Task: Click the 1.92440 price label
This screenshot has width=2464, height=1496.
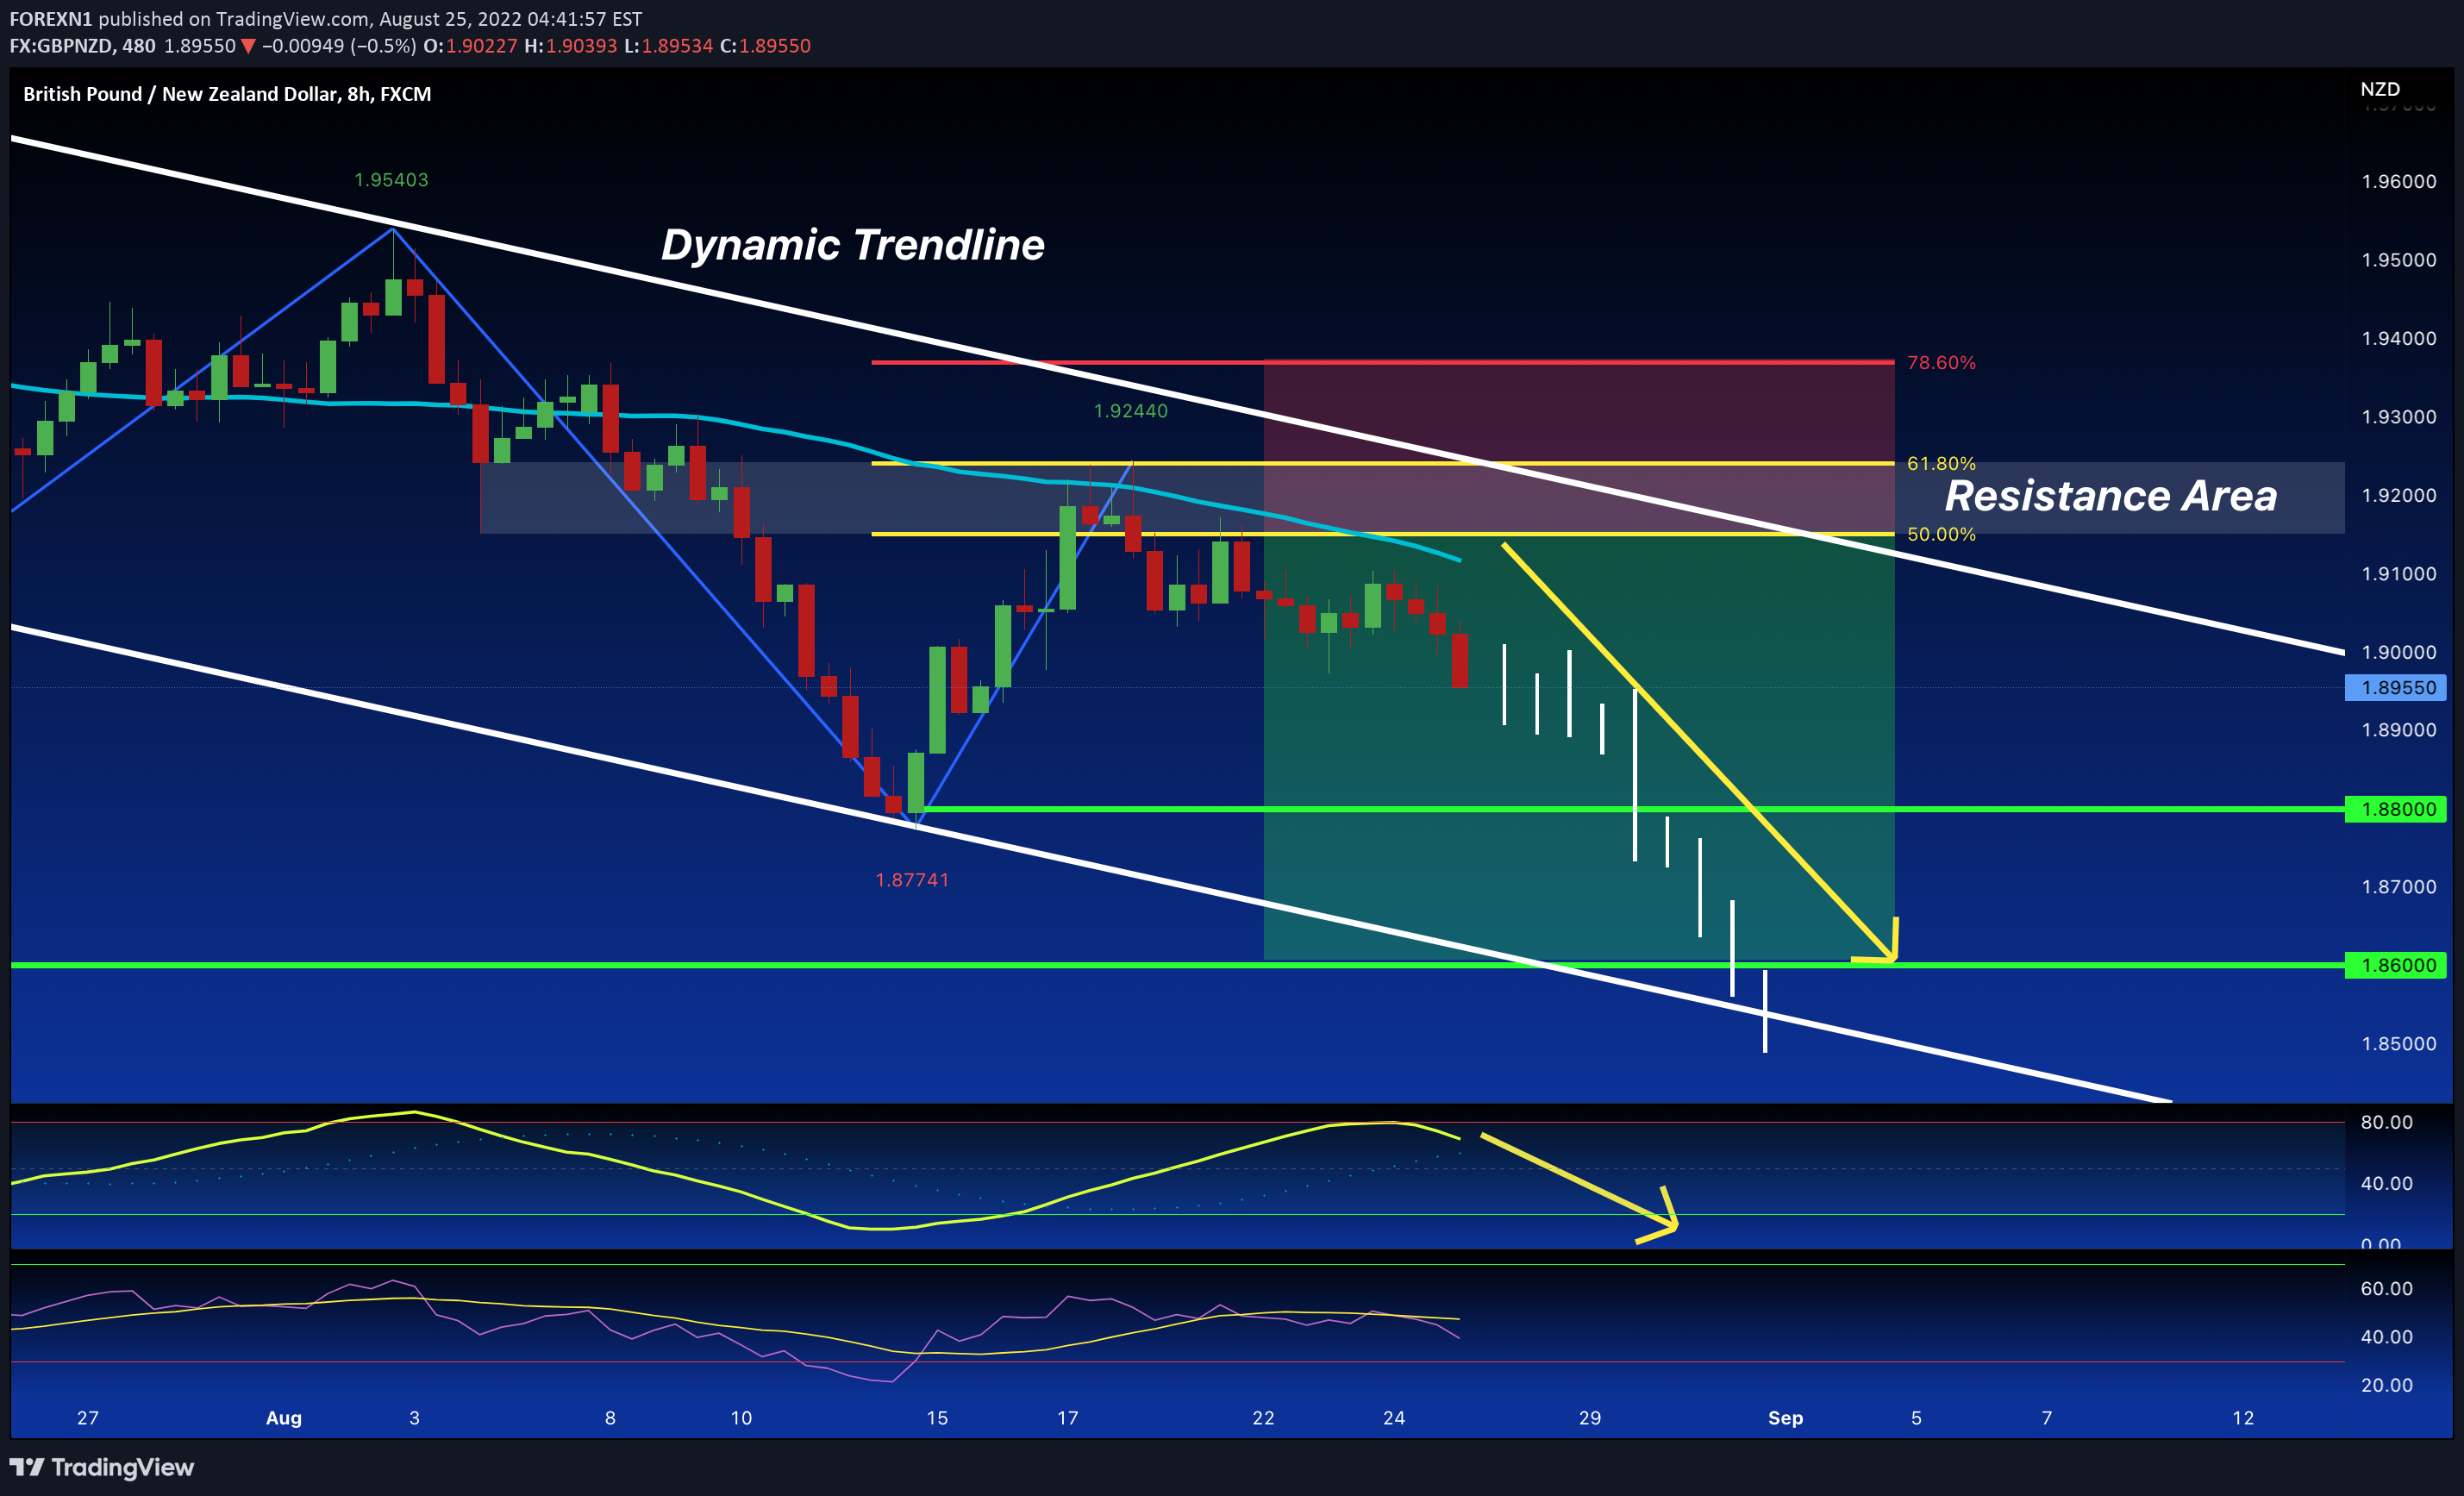Action: pos(1130,411)
